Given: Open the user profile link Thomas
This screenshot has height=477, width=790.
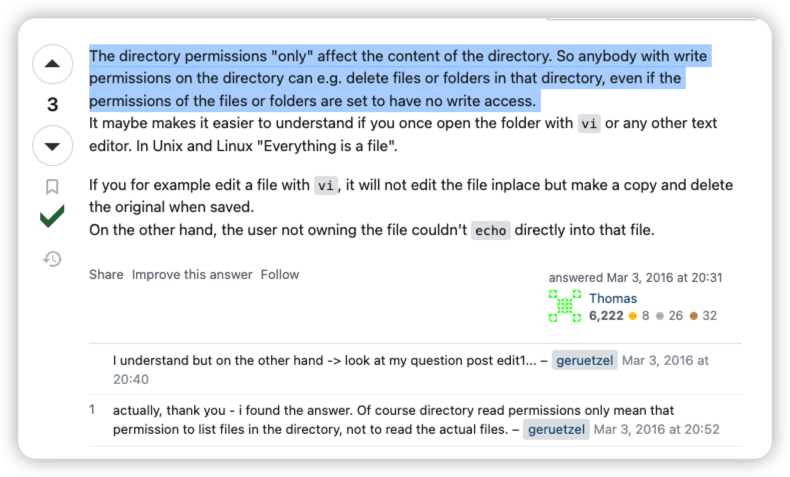Looking at the screenshot, I should pos(612,298).
